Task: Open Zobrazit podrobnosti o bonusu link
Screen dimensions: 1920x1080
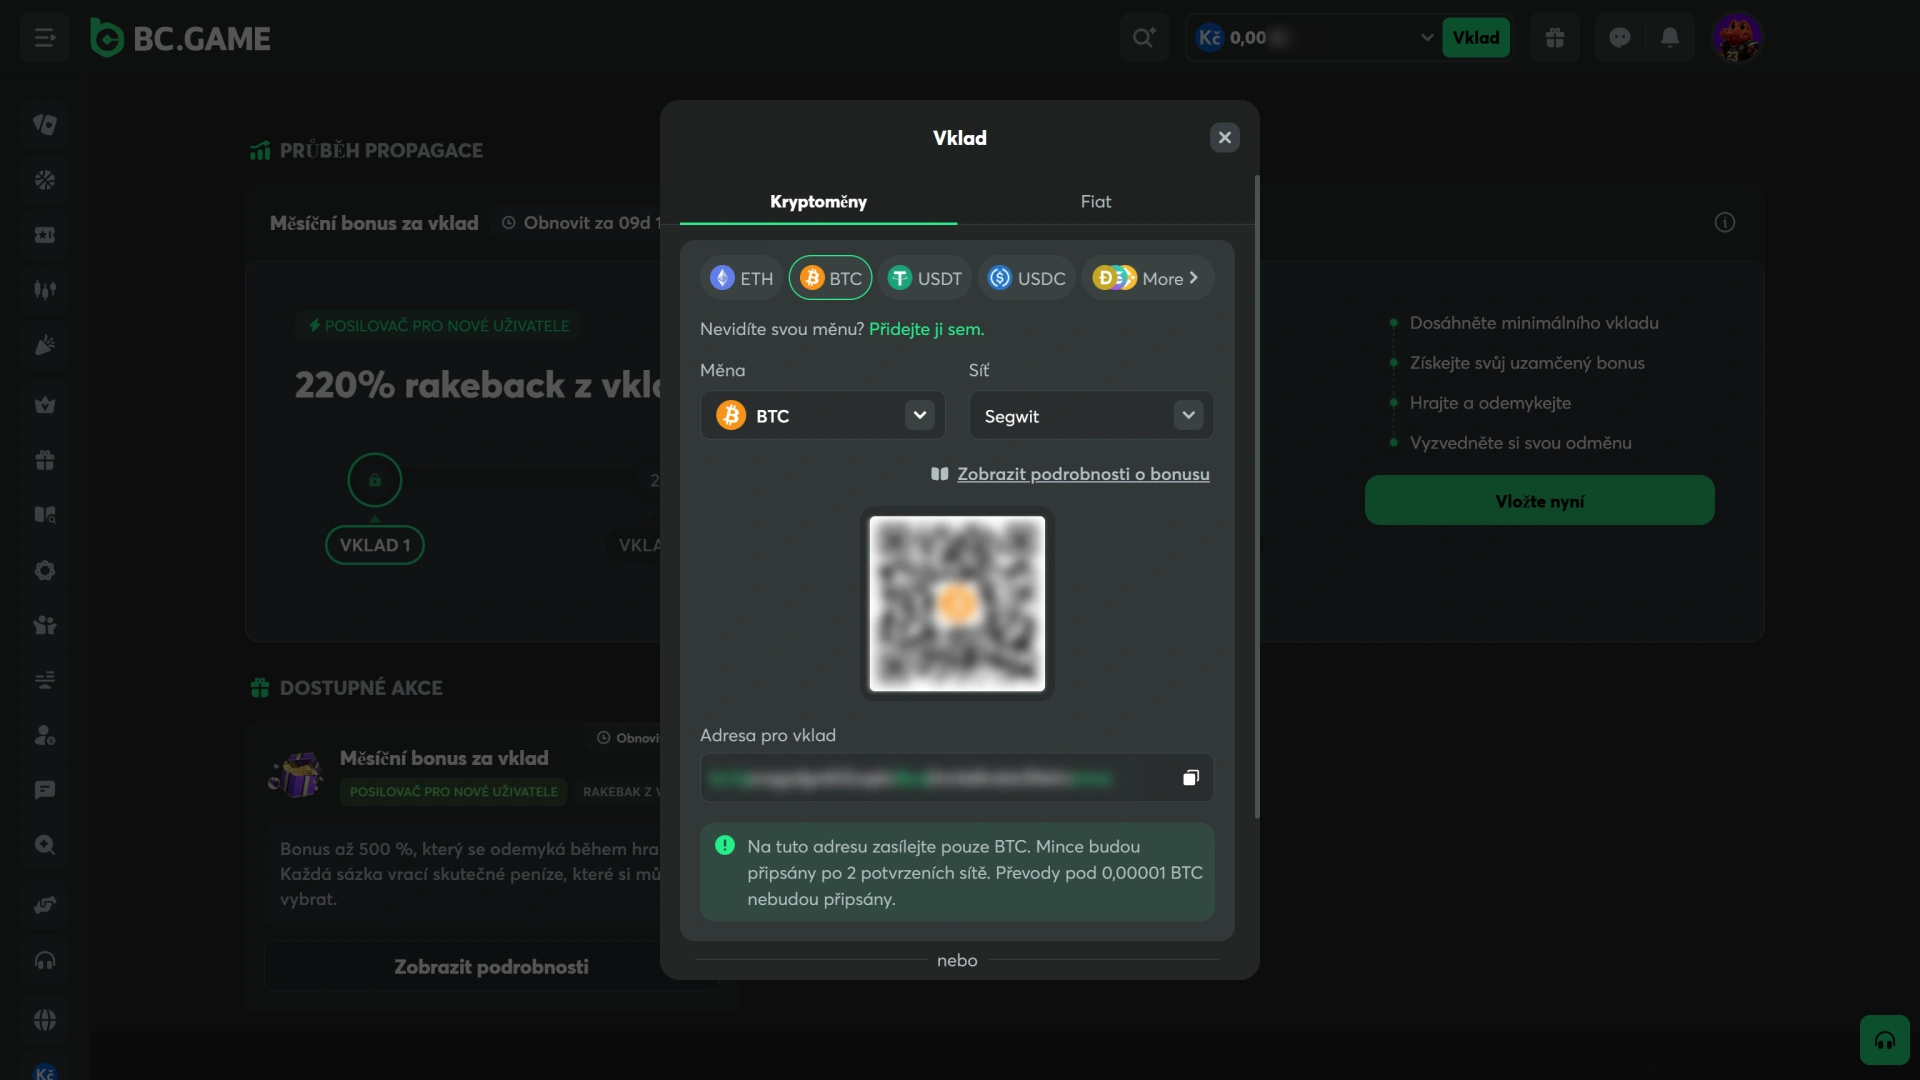Action: [1083, 474]
